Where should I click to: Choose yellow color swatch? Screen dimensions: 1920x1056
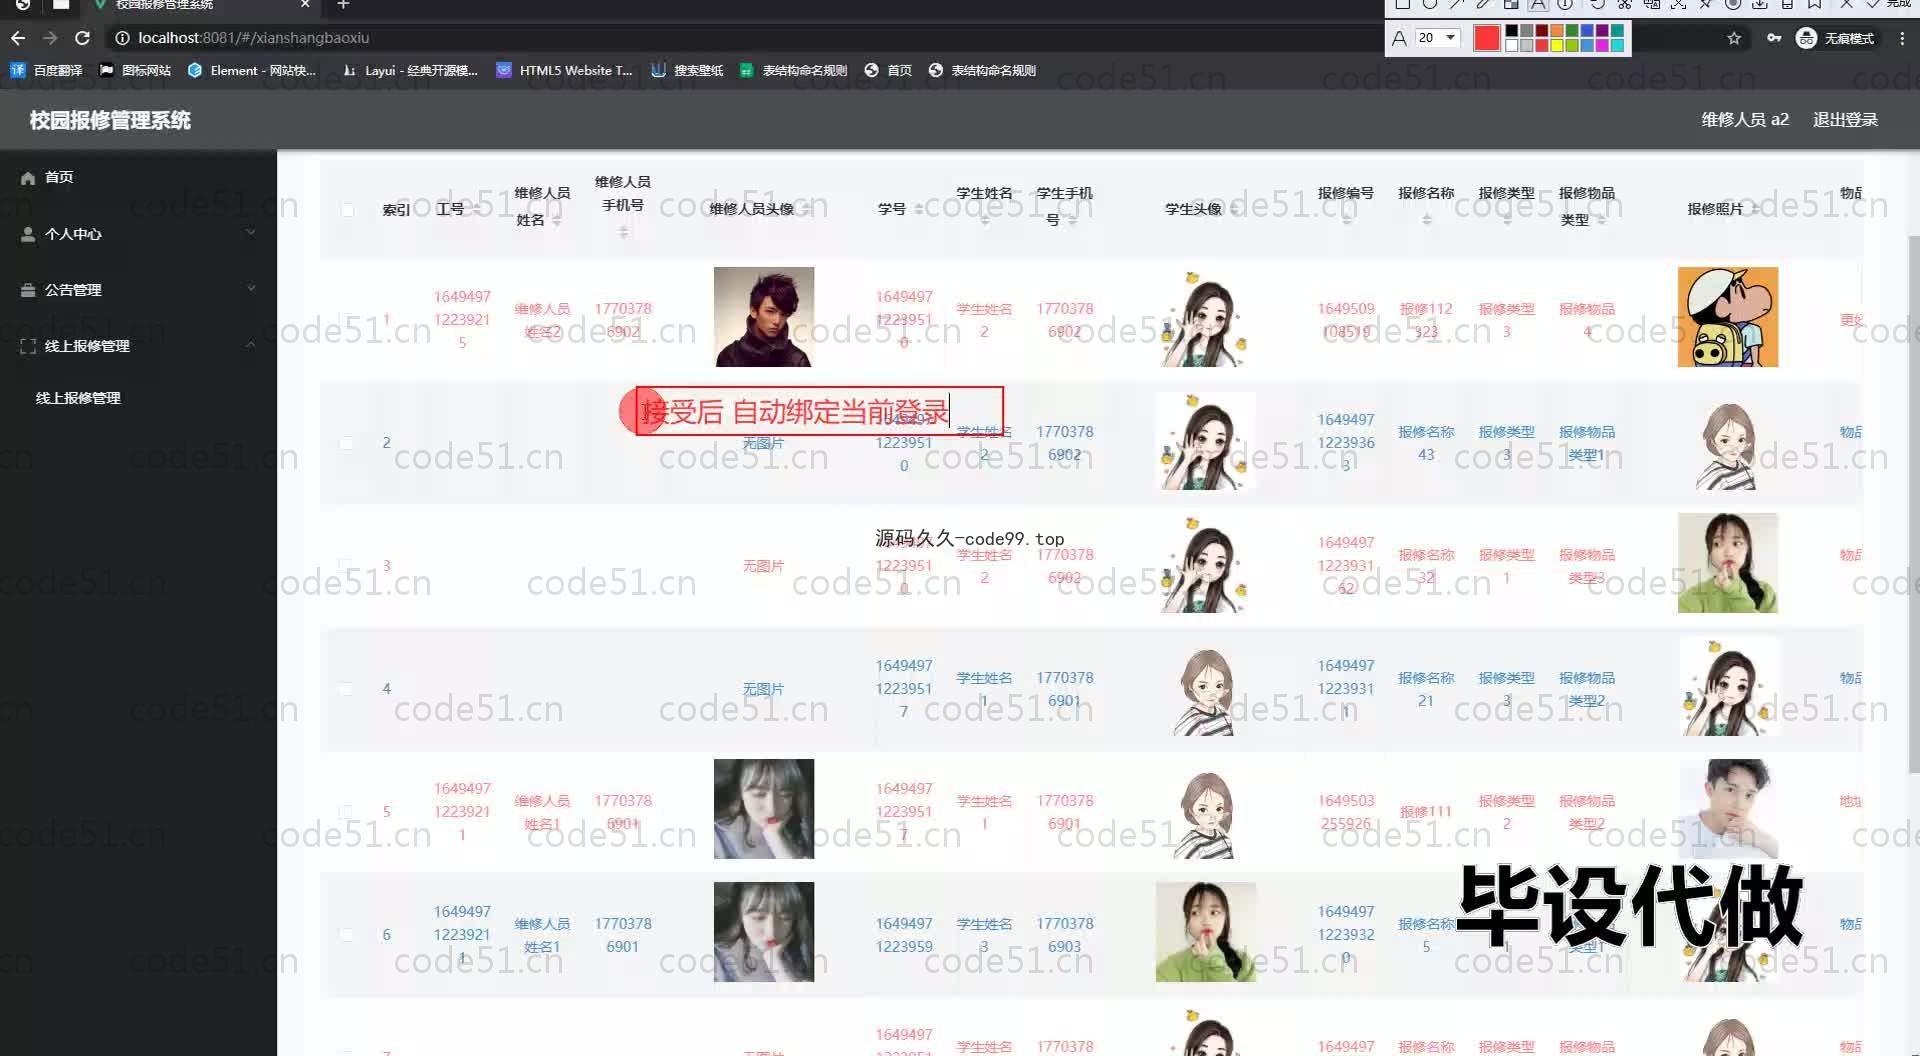1556,45
